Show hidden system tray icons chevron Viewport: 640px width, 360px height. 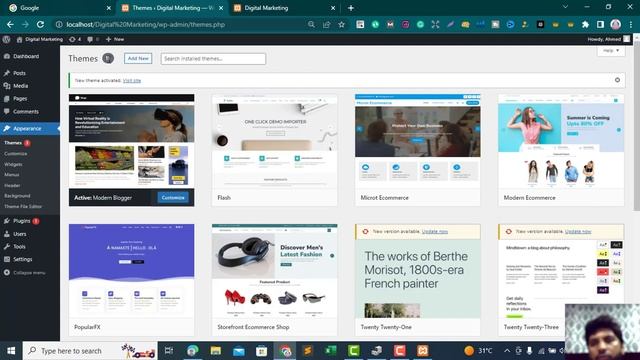(x=507, y=351)
